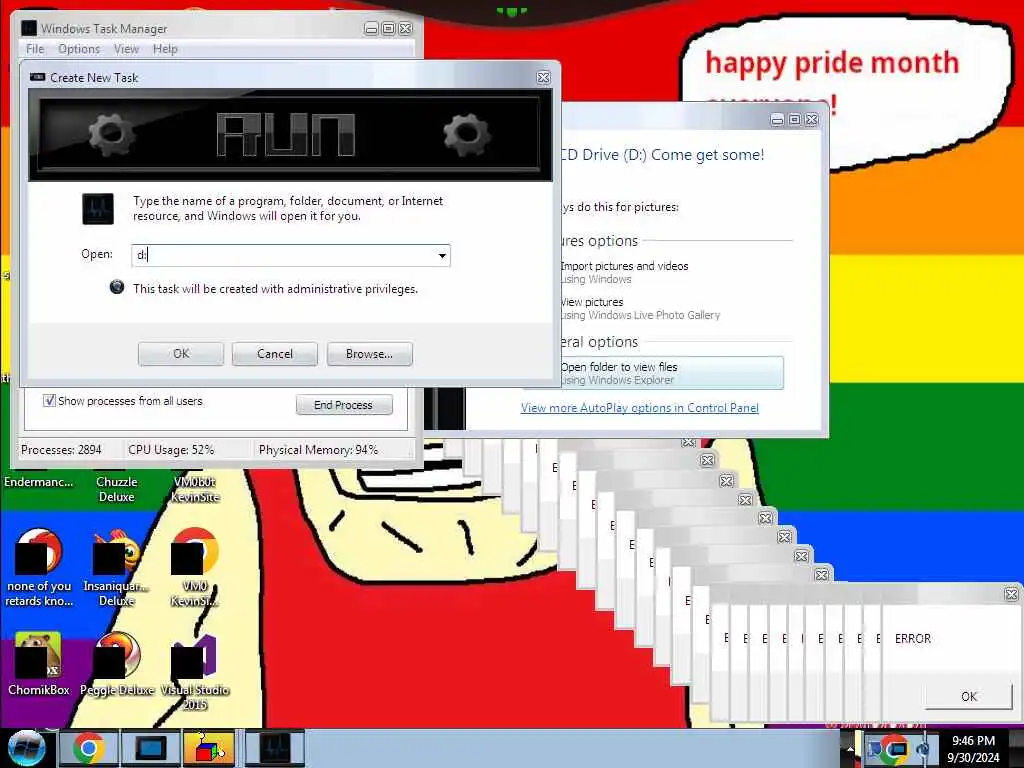
Task: Click the CPU Usage: 52% status entry
Action: click(x=171, y=449)
